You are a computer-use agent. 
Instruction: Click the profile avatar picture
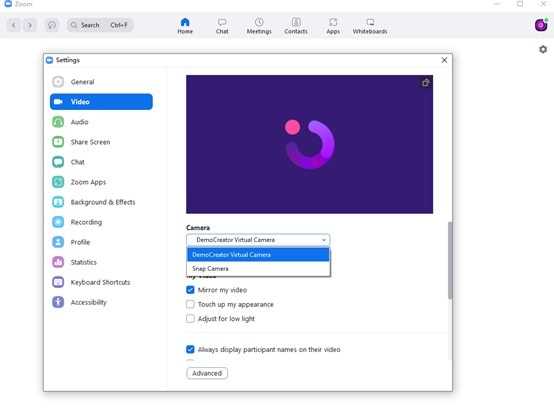(541, 25)
